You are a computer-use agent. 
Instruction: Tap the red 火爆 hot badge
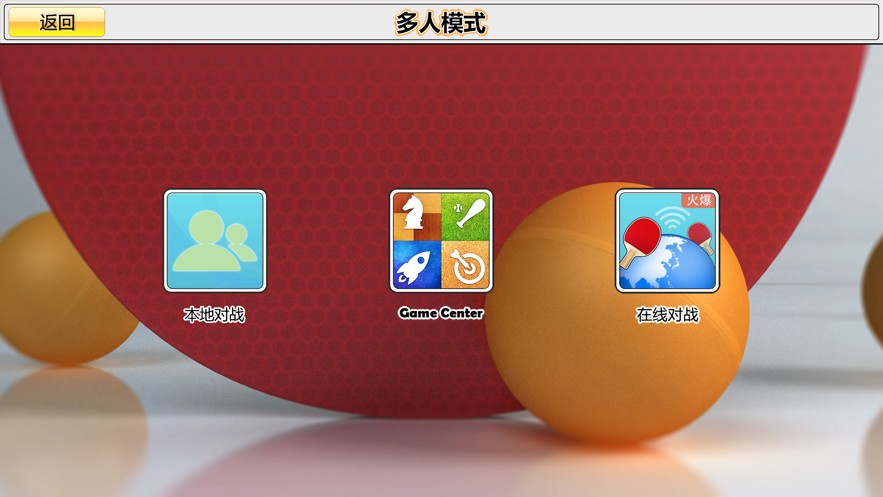698,200
